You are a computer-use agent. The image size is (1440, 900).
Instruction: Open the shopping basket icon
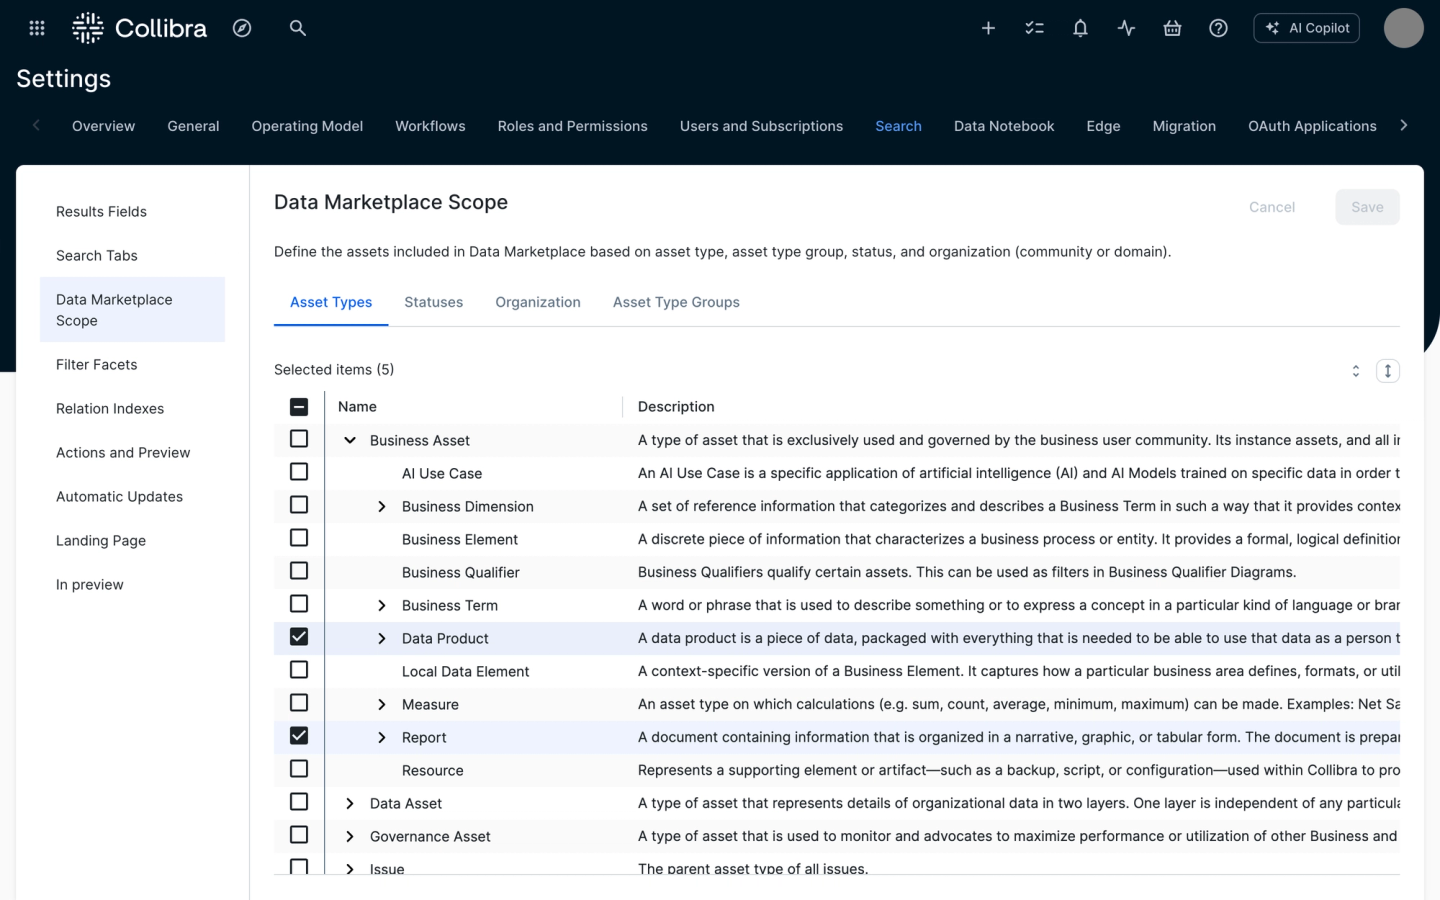(x=1172, y=28)
